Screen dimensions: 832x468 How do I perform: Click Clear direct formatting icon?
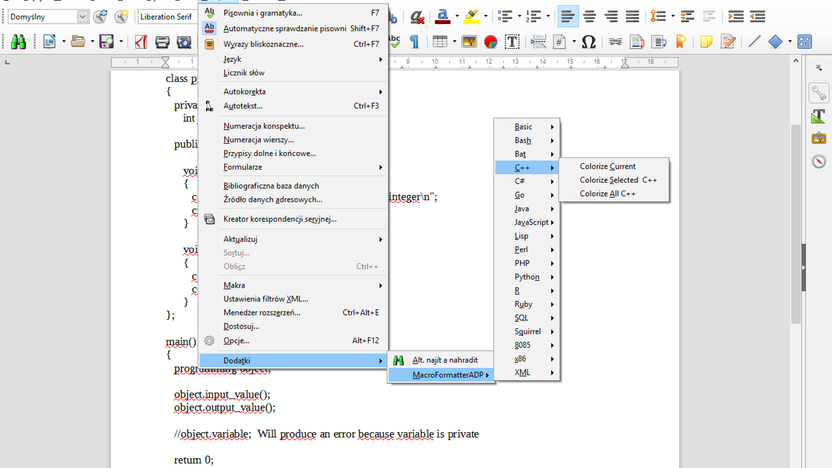(418, 17)
